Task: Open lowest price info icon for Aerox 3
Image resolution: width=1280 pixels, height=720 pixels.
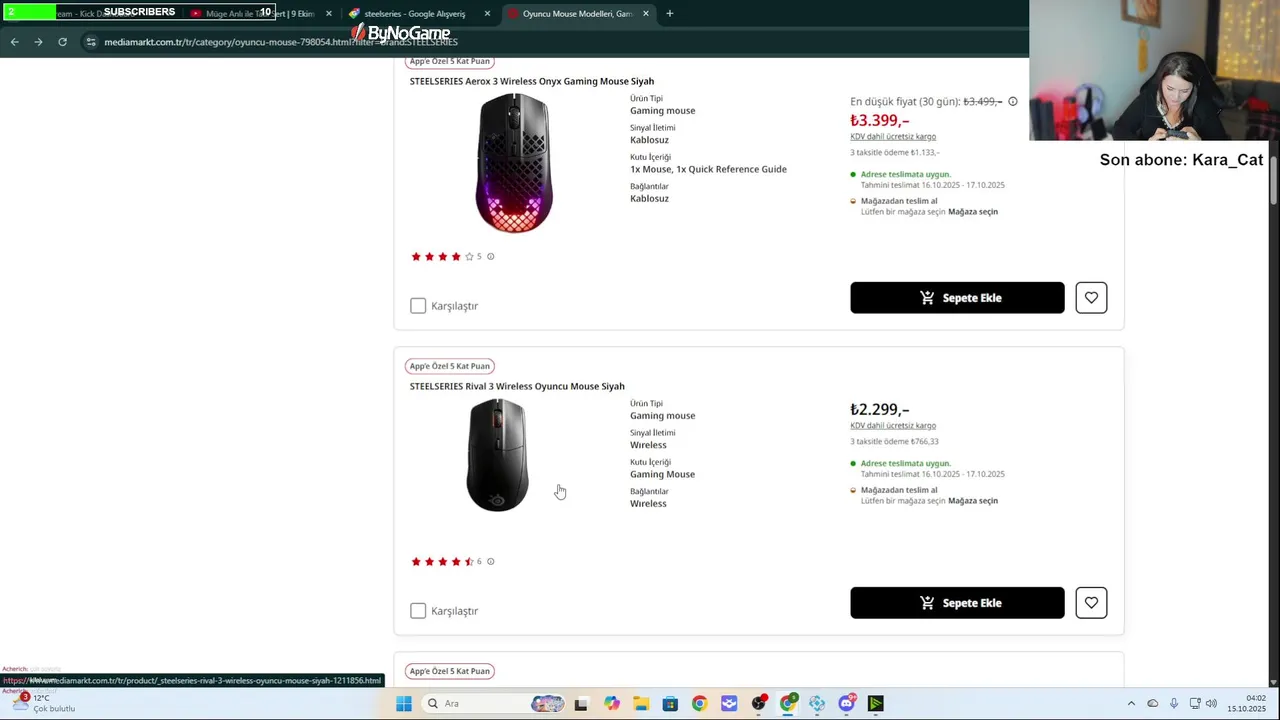Action: 1013,102
